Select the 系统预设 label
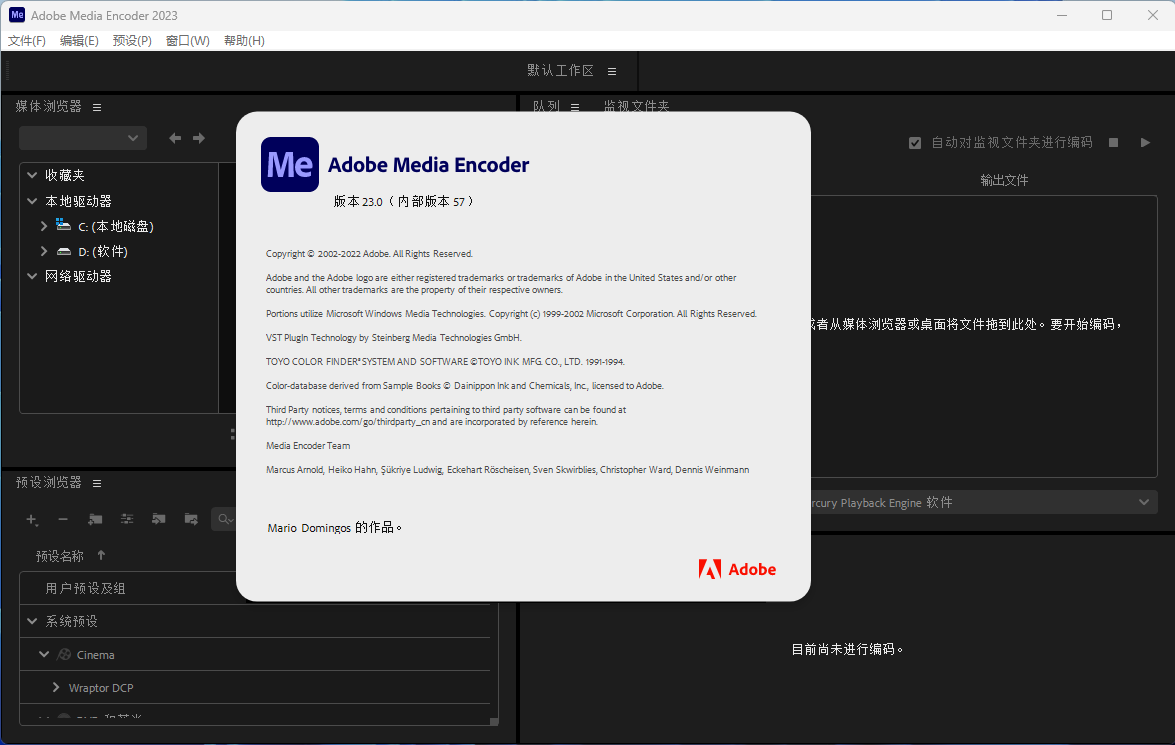This screenshot has height=745, width=1175. click(x=72, y=621)
